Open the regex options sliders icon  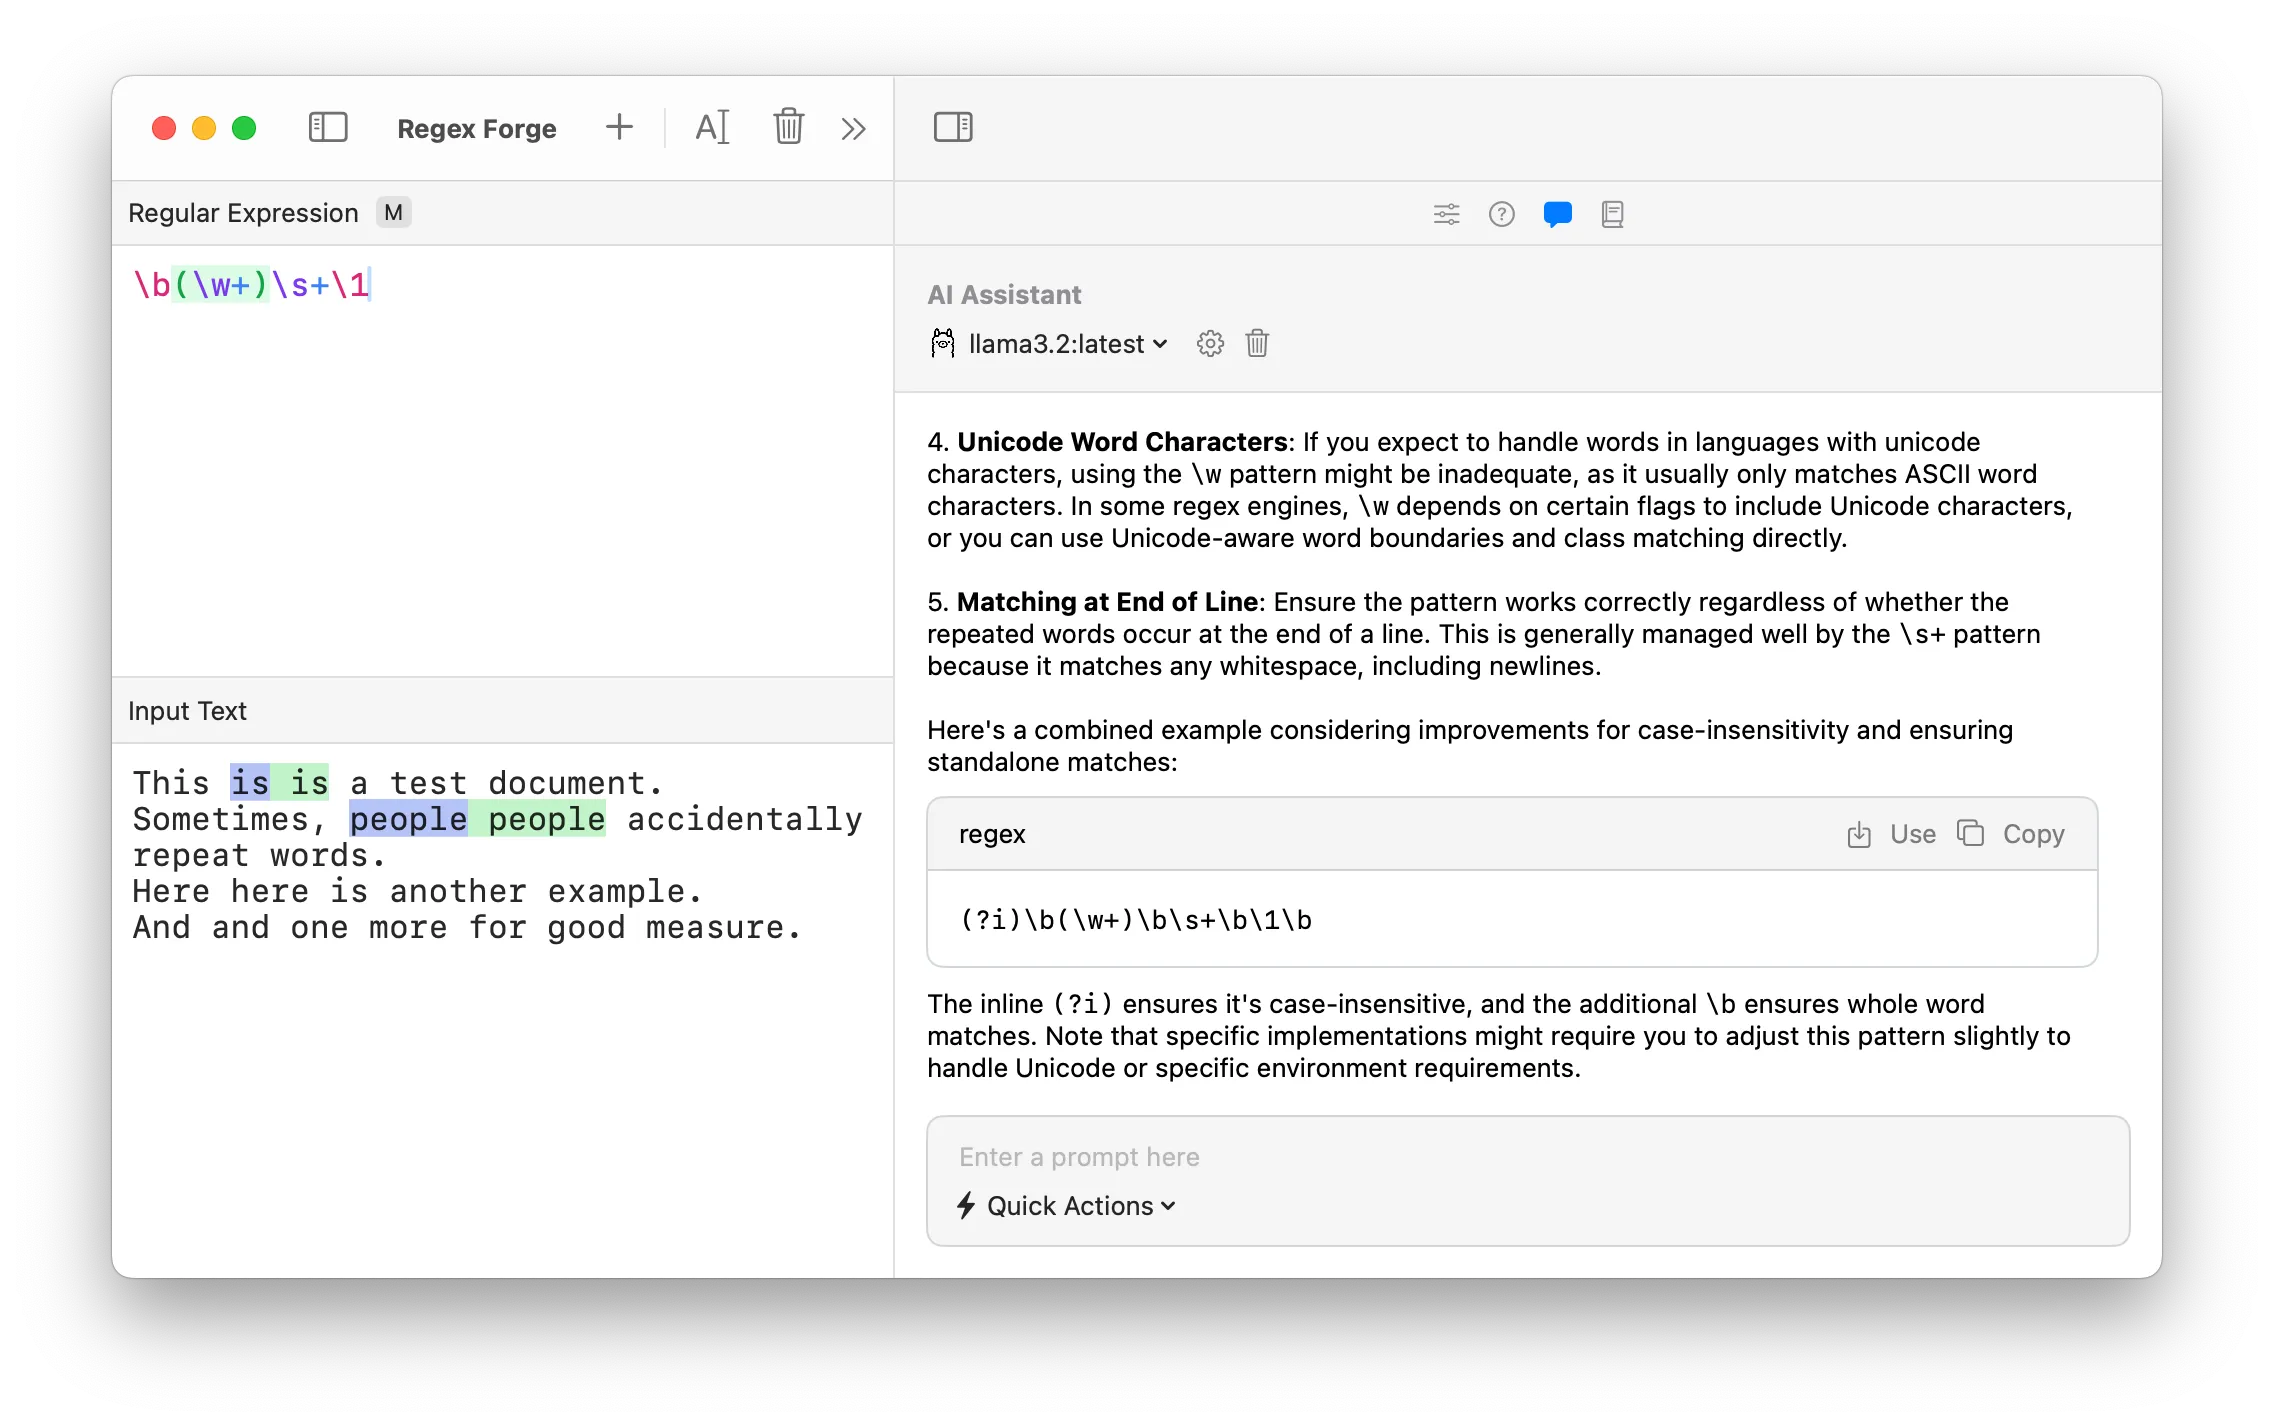1447,214
